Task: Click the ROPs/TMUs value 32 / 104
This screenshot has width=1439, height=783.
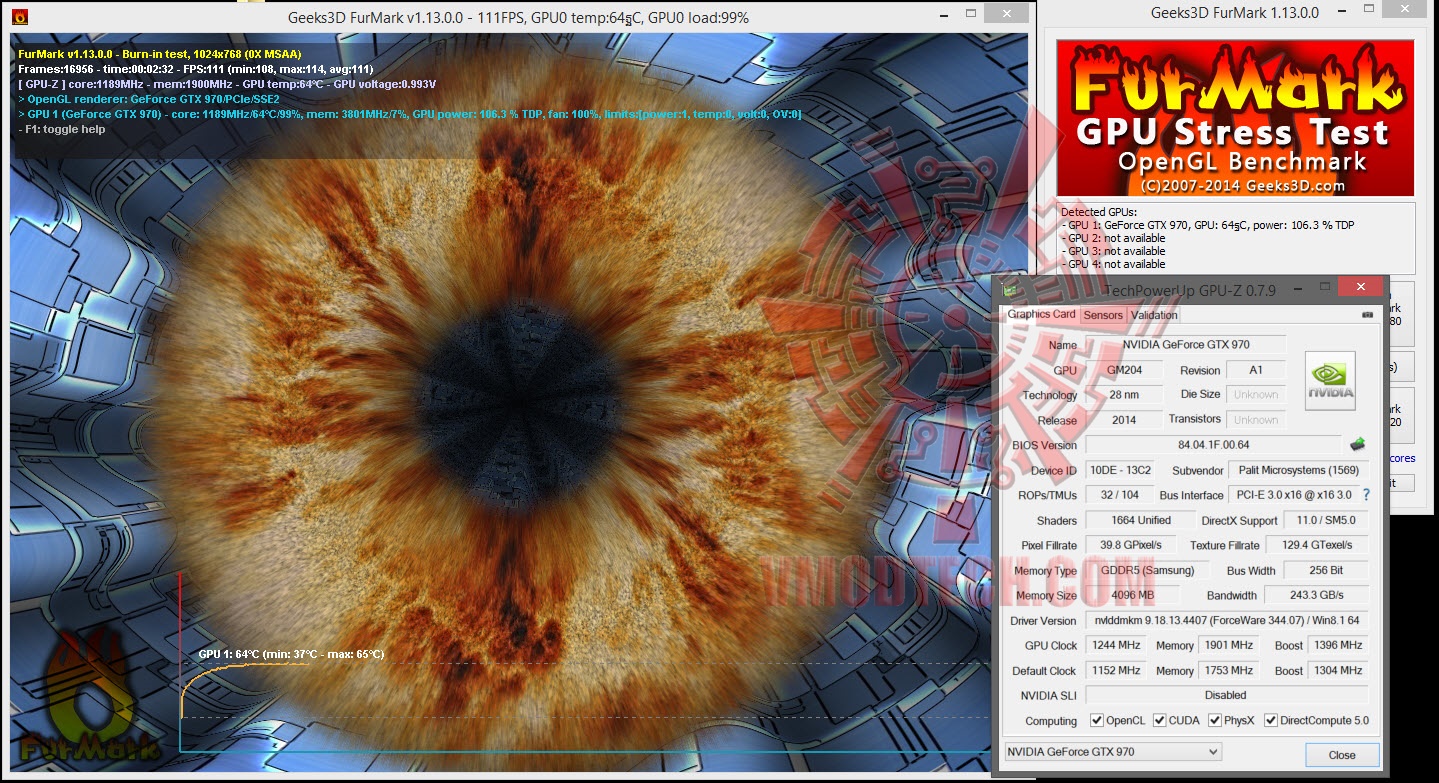Action: pyautogui.click(x=1119, y=495)
